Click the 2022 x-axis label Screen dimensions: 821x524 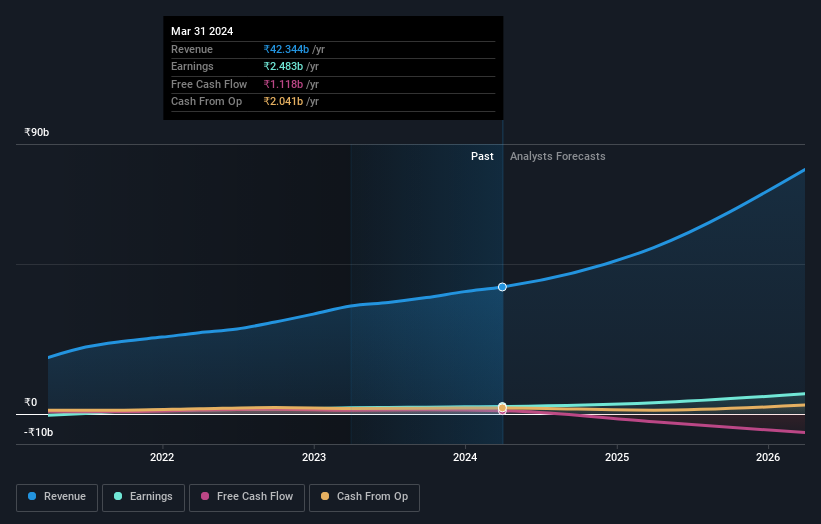[162, 457]
